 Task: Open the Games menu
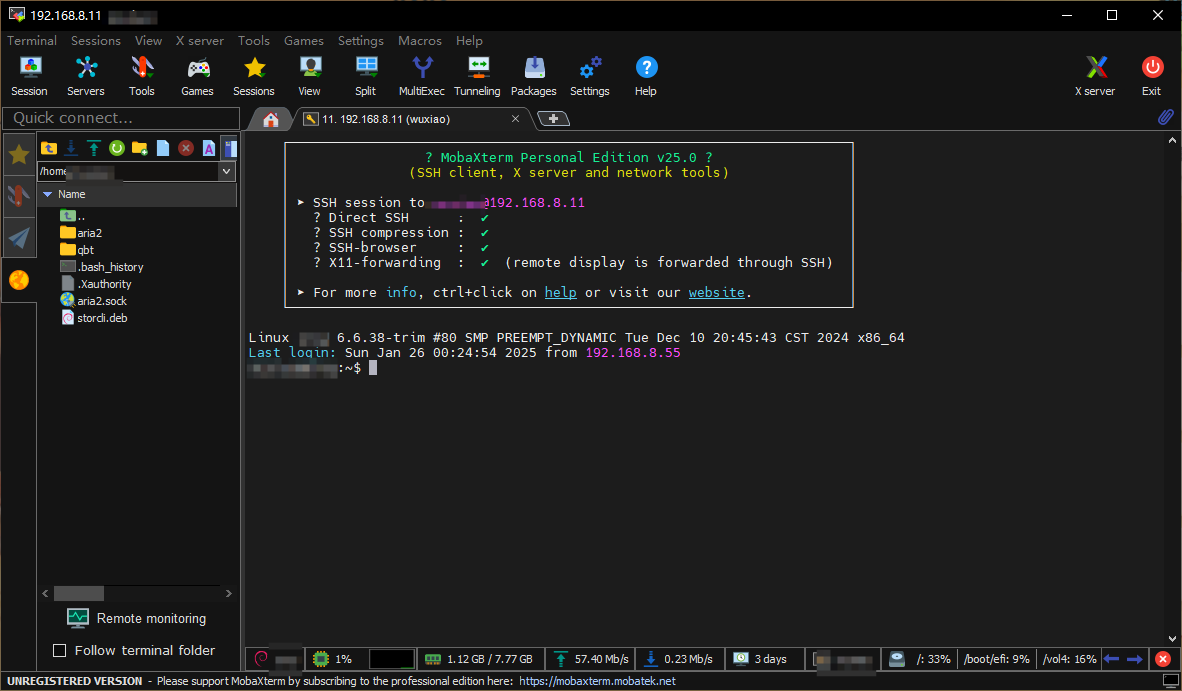click(304, 41)
